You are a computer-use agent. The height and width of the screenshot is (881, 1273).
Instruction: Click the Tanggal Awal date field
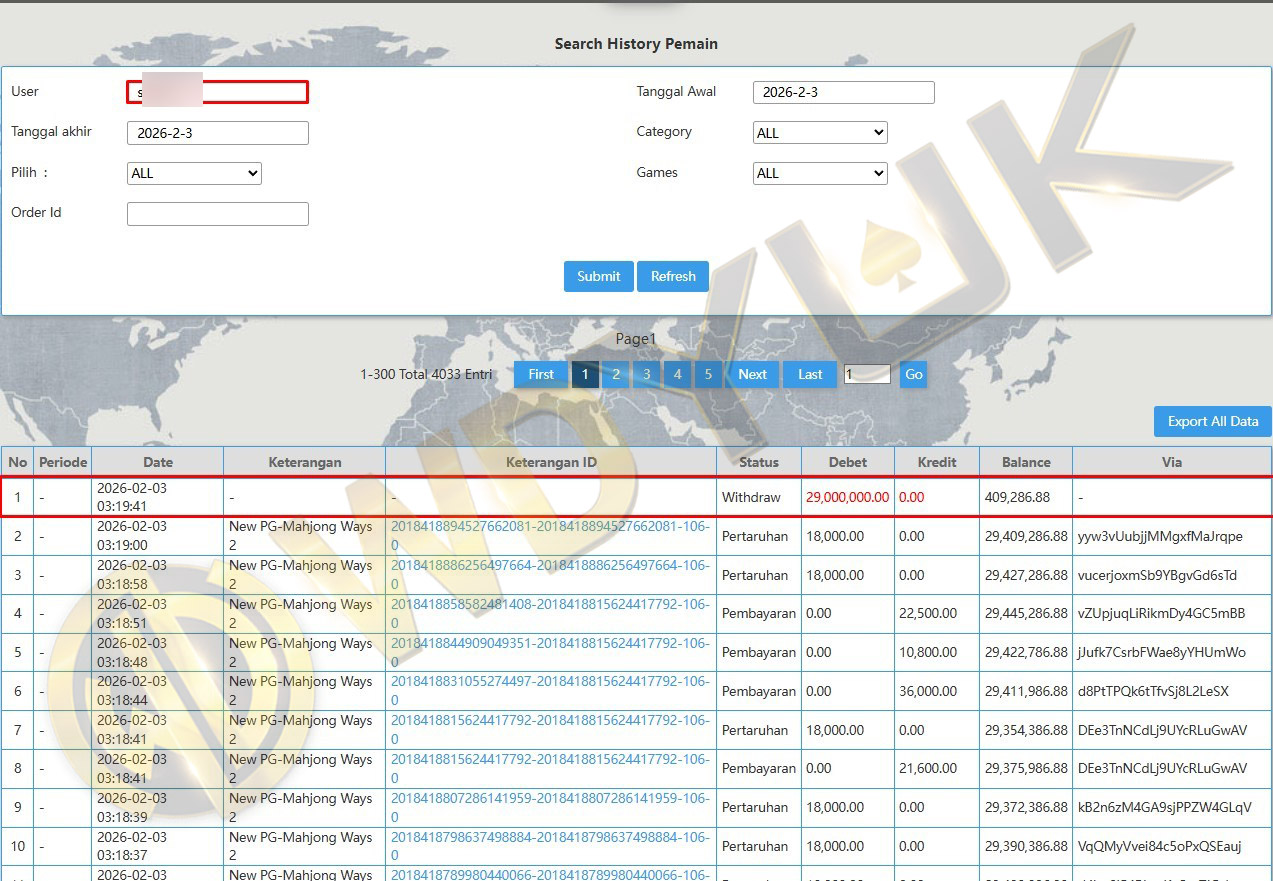point(843,93)
